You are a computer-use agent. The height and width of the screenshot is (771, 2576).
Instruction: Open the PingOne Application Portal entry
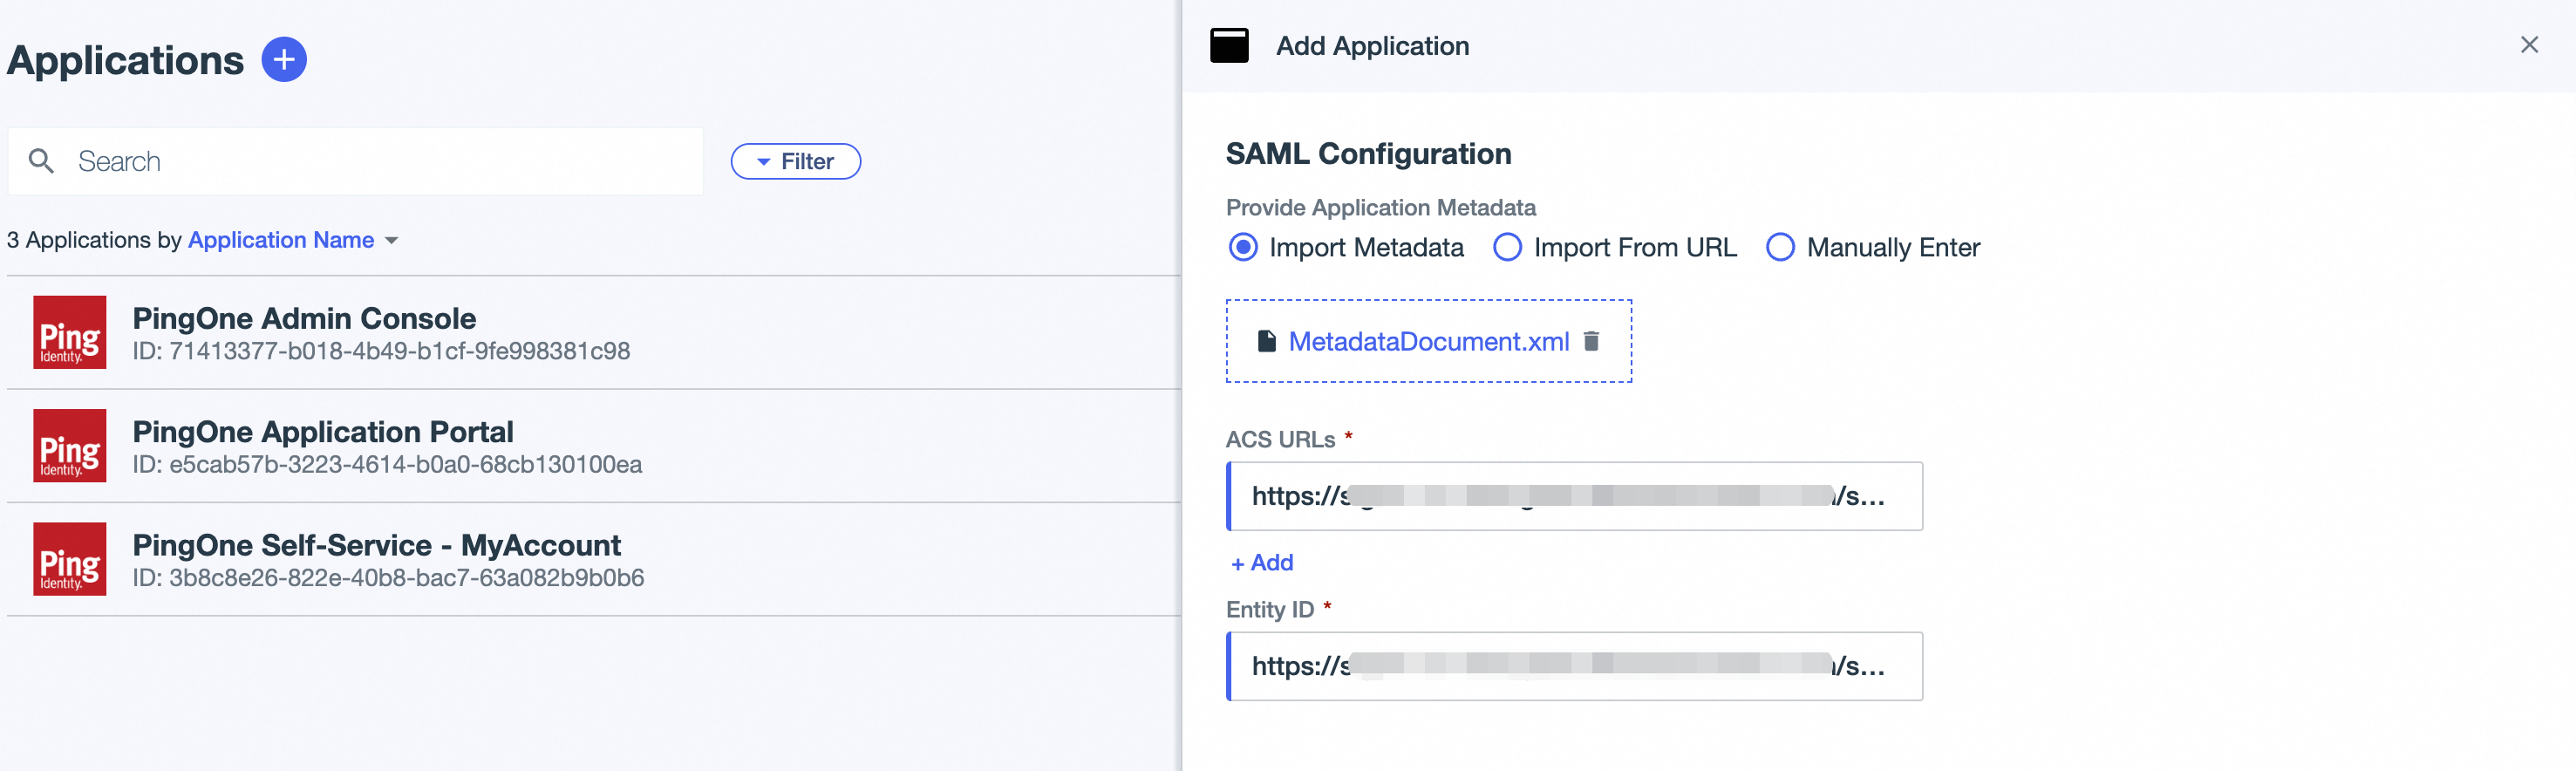(322, 432)
